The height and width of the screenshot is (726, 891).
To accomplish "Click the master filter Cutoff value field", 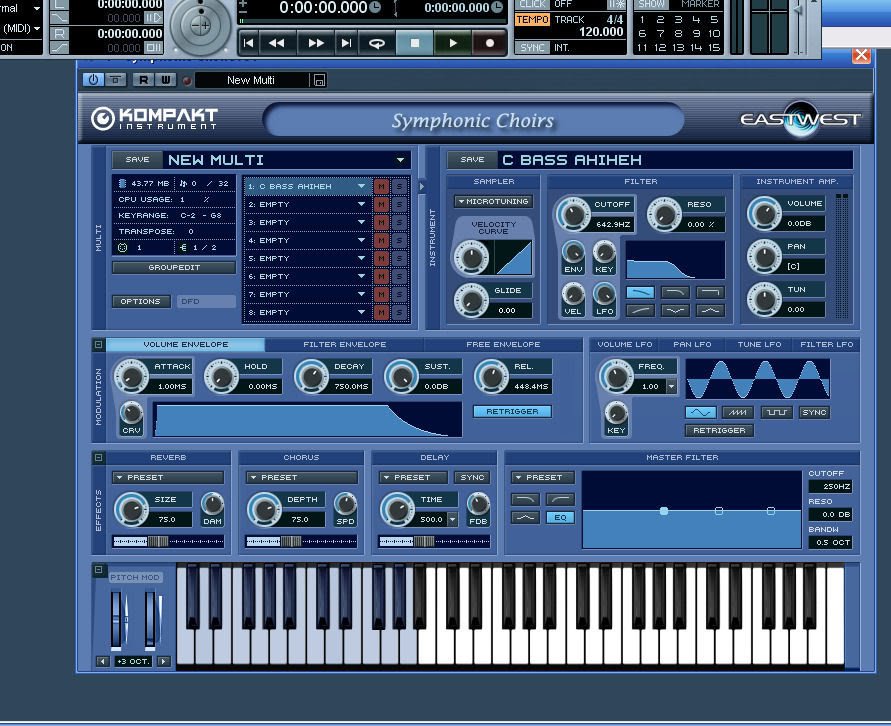I will [830, 486].
